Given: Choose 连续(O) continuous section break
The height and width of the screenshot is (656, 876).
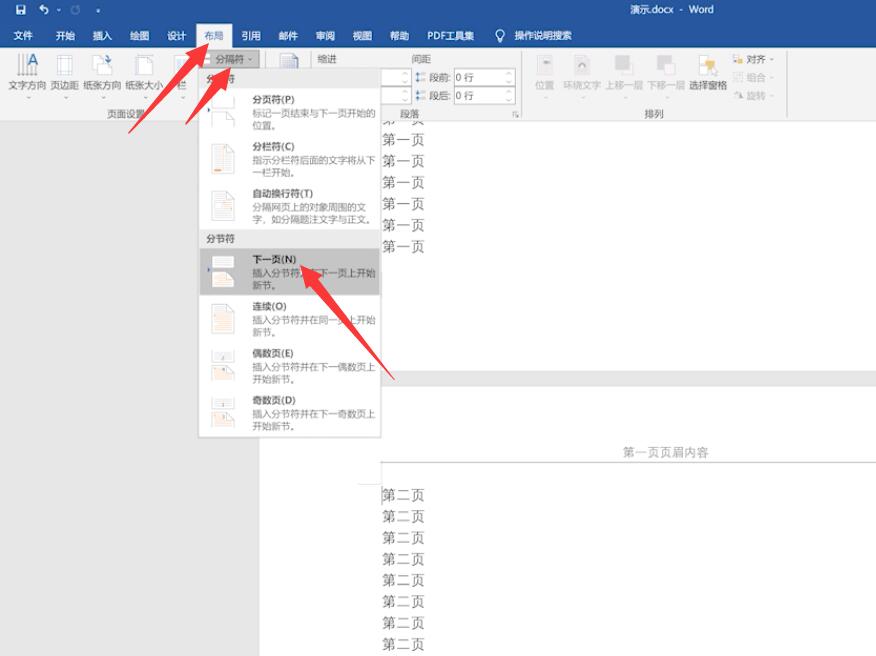Looking at the screenshot, I should tap(289, 319).
